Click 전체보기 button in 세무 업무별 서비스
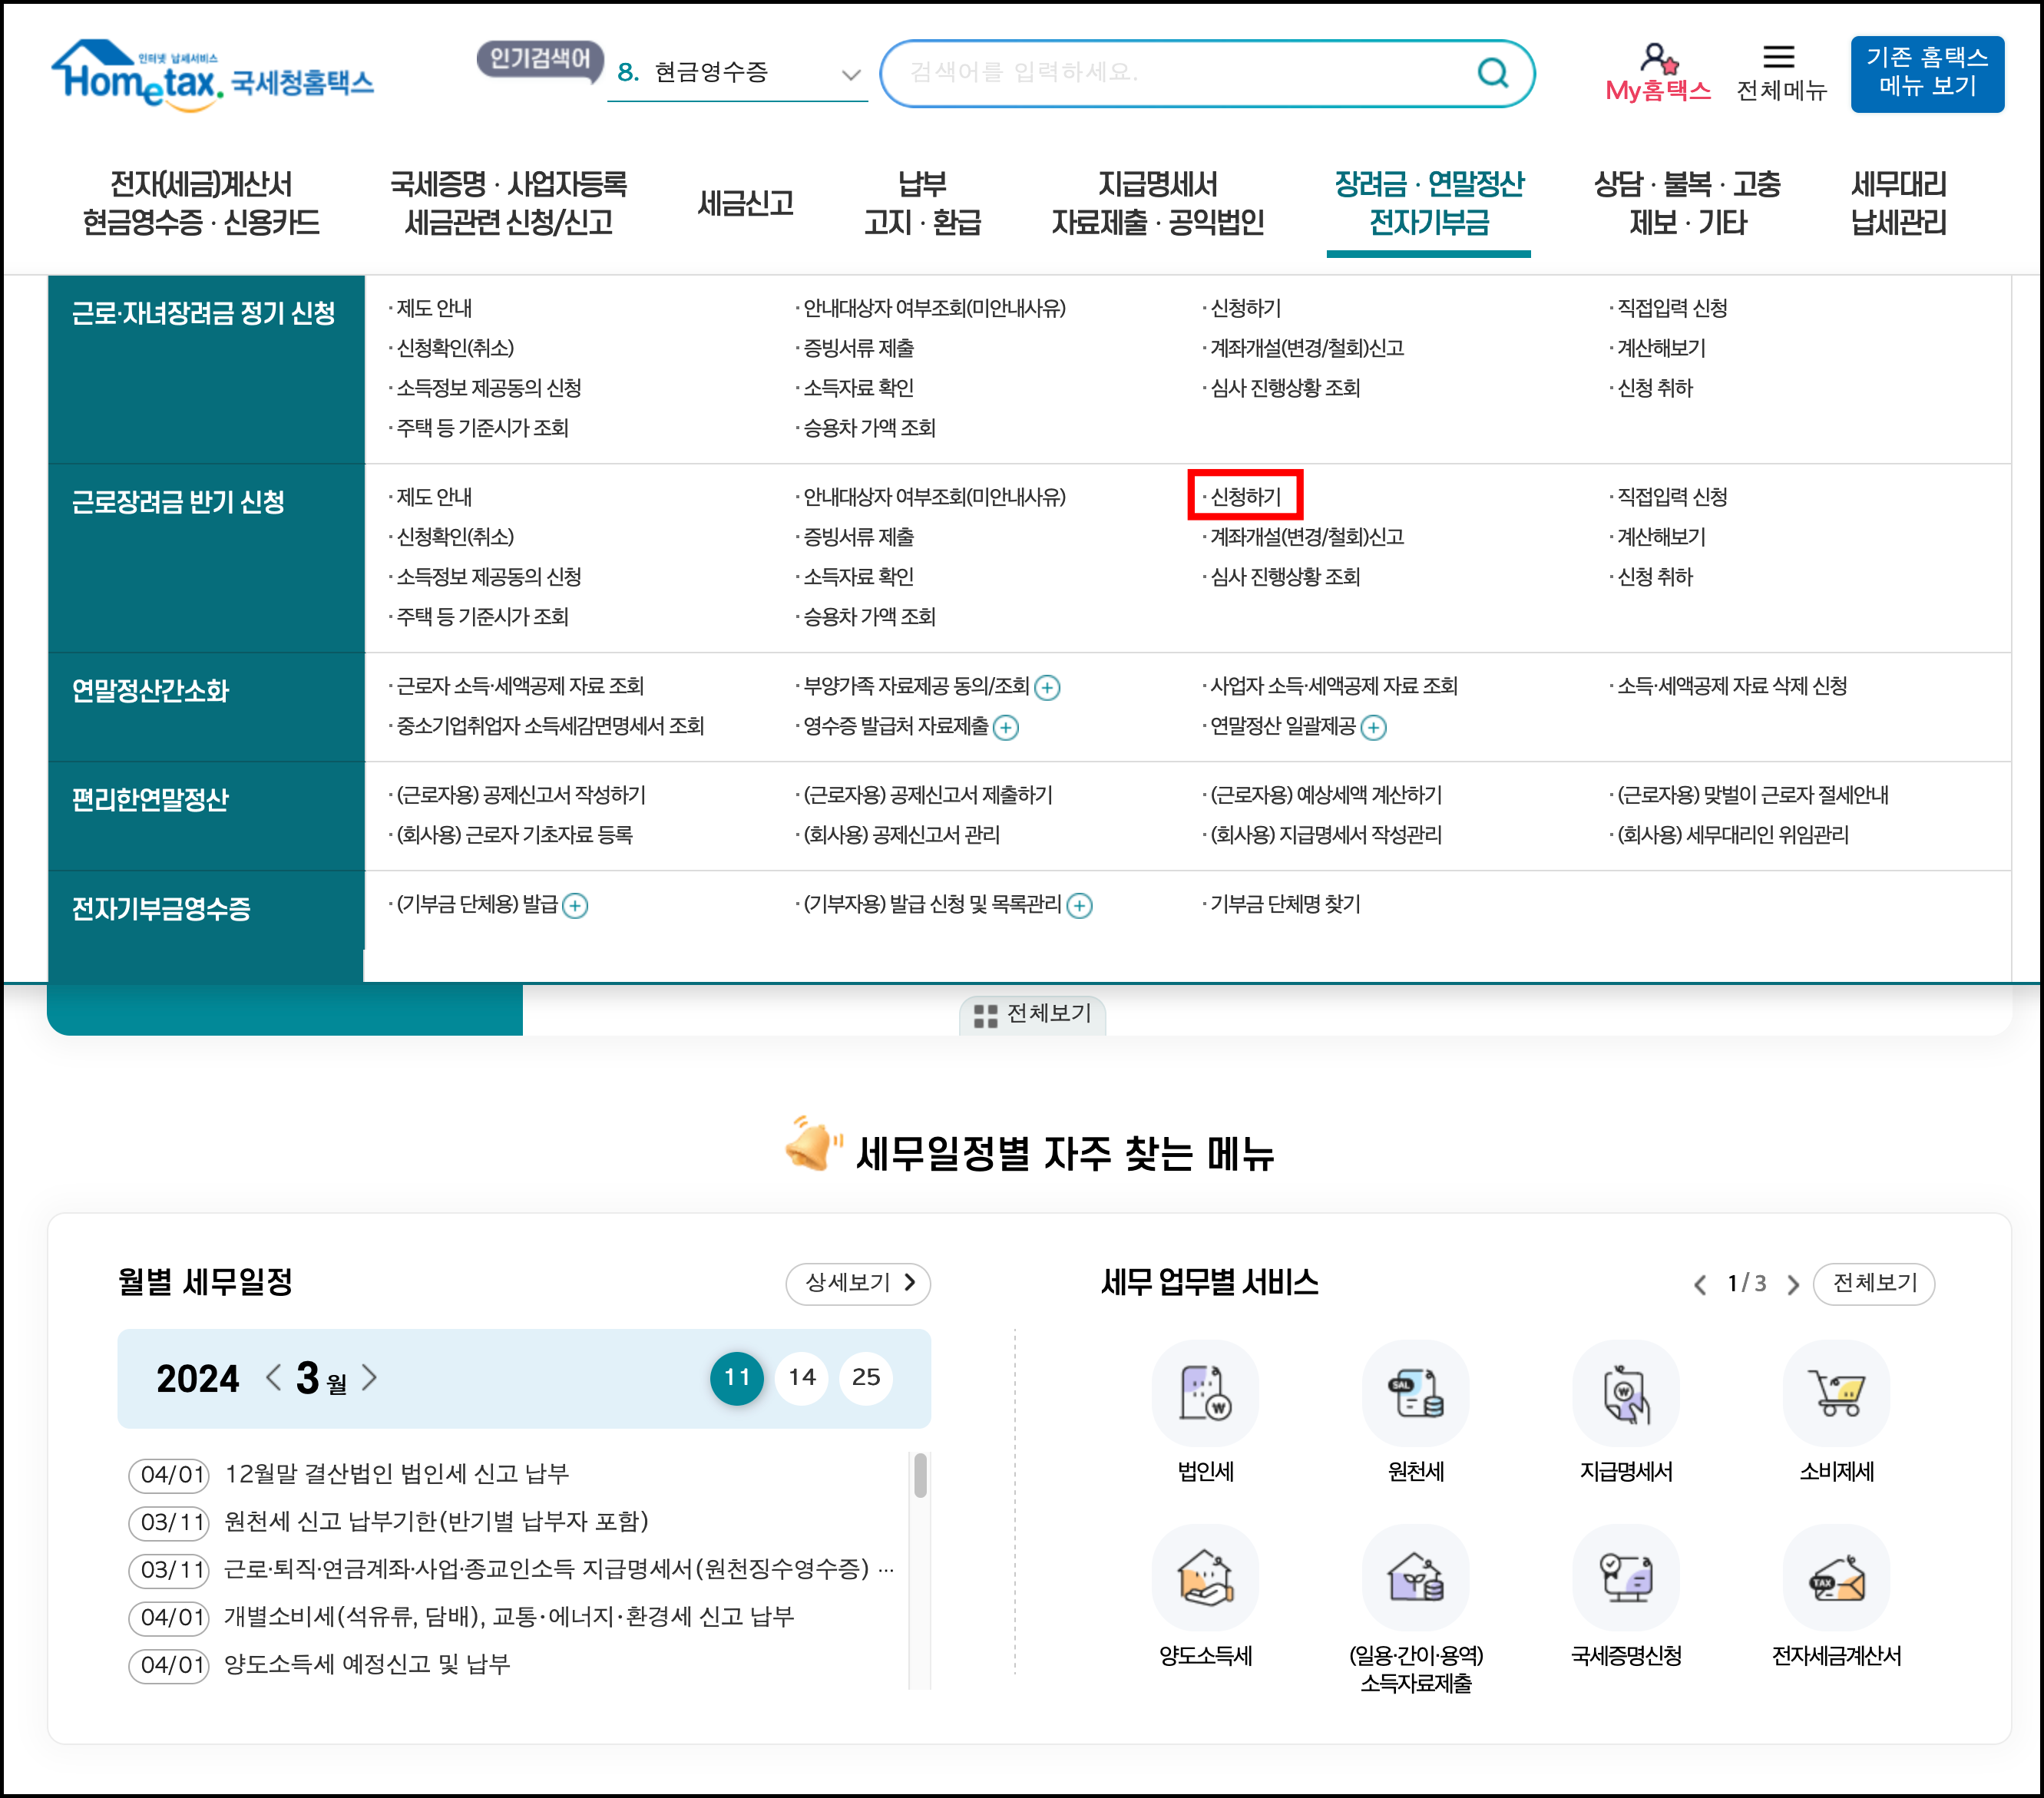The image size is (2044, 1798). [x=1873, y=1283]
